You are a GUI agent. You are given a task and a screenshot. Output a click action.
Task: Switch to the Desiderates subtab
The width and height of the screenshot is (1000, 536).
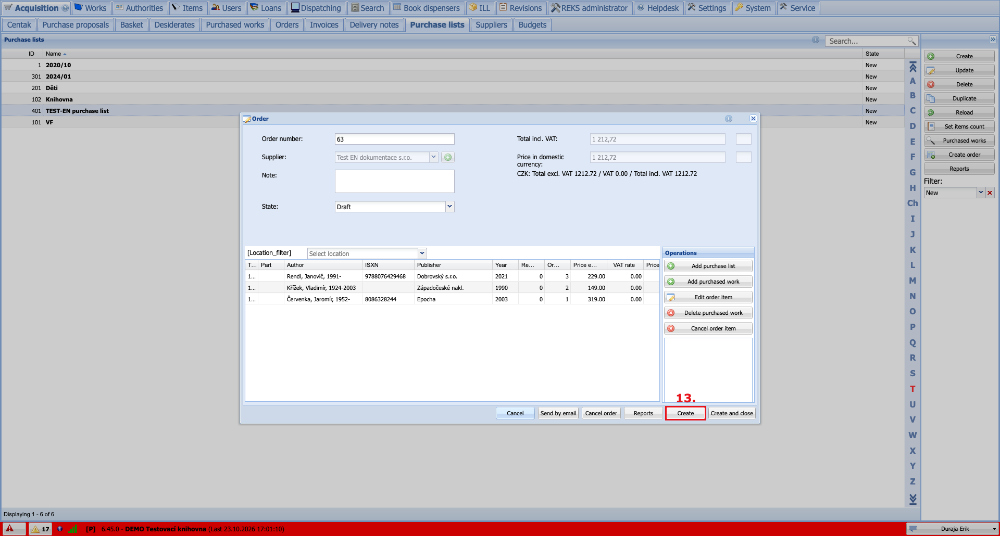175,25
